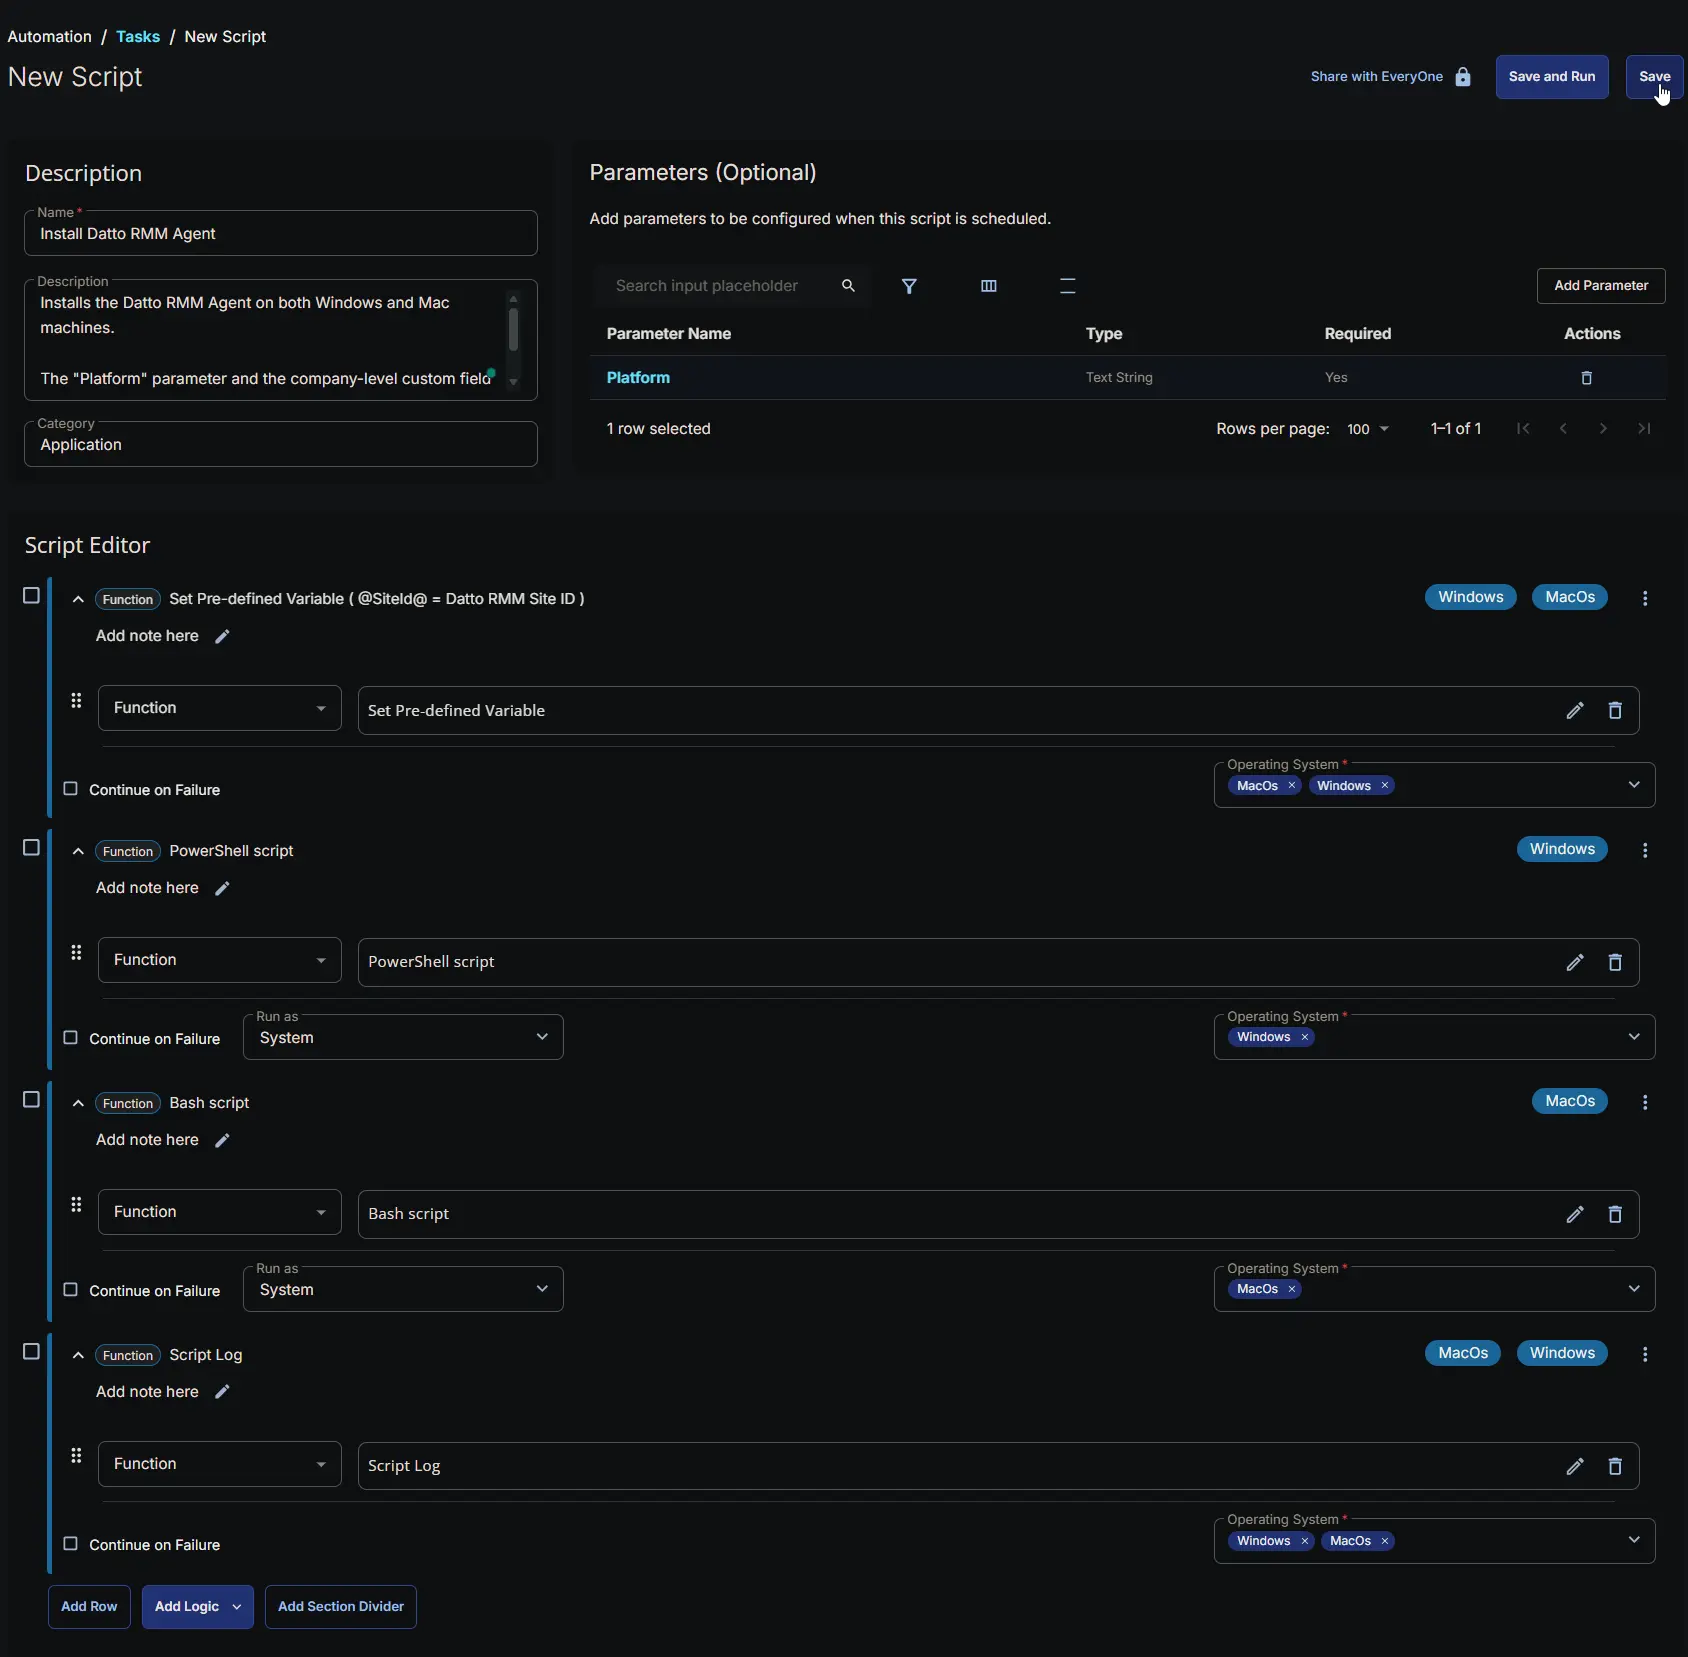This screenshot has height=1657, width=1688.
Task: Click the Save and Run button
Action: 1551,77
